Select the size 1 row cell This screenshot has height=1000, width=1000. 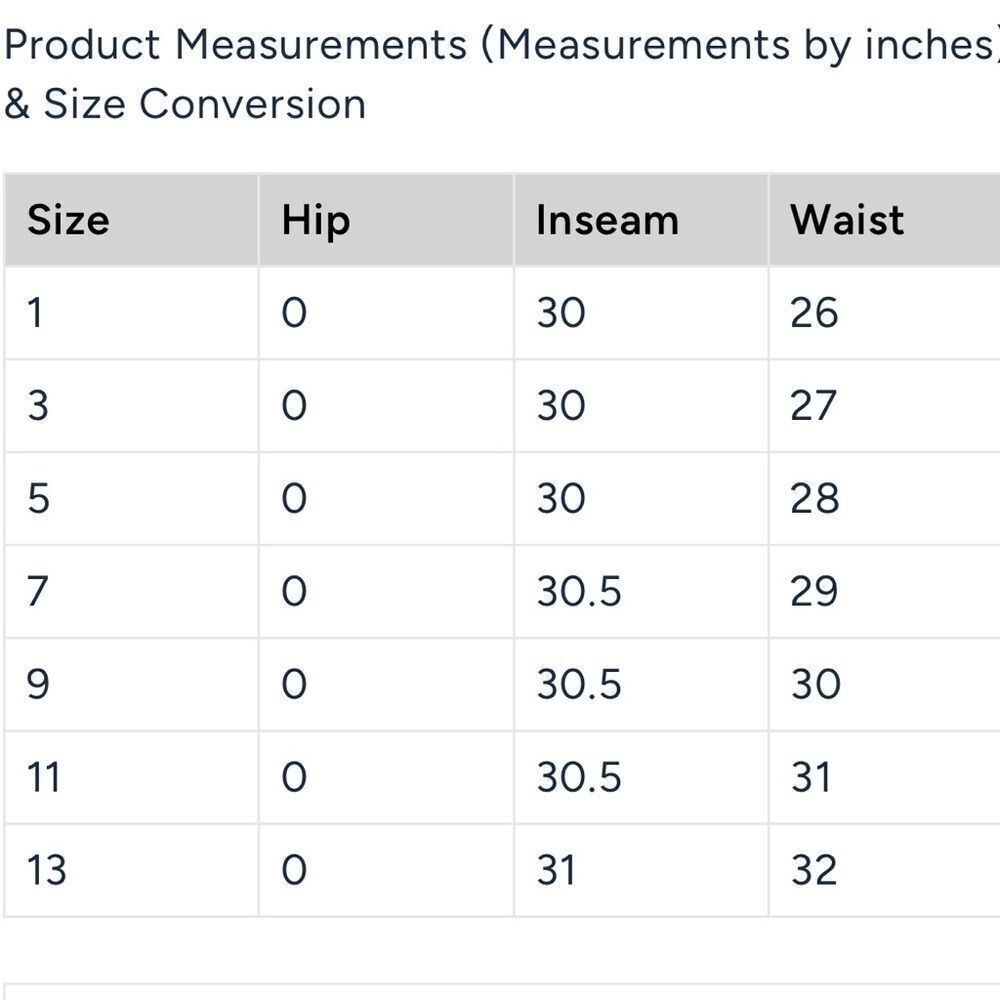131,312
